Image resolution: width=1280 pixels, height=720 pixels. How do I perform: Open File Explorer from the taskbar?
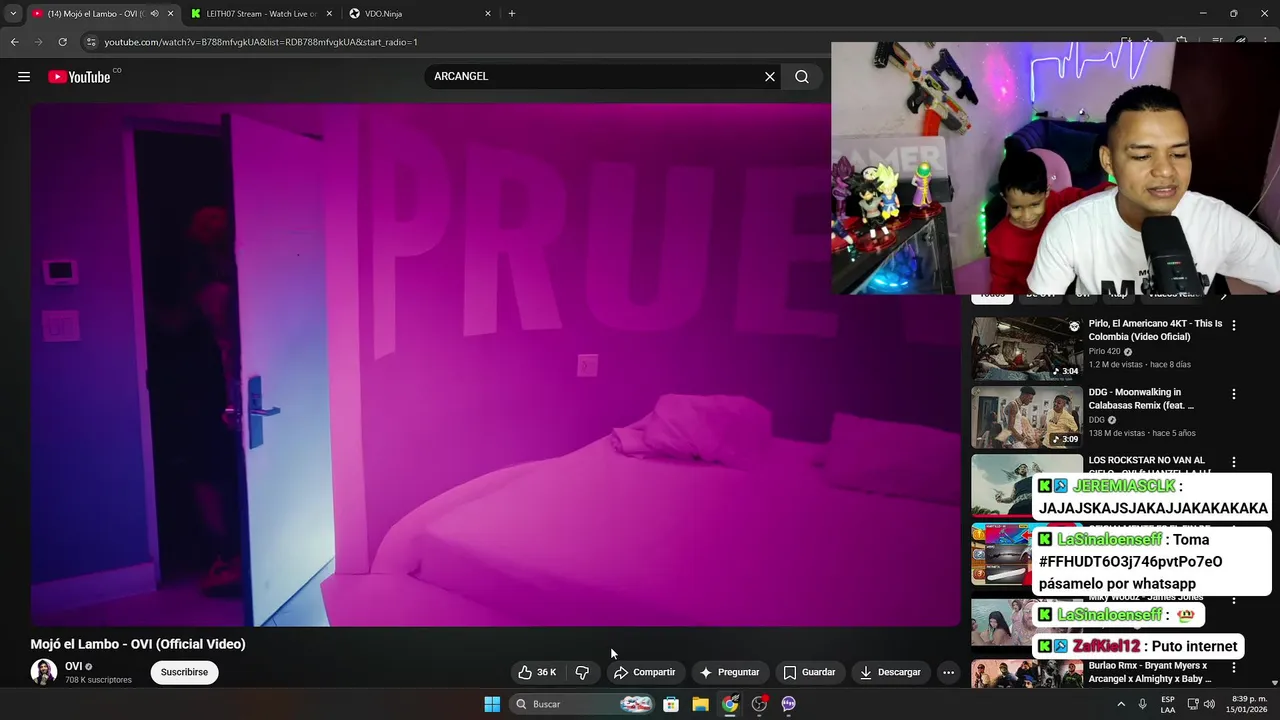click(x=700, y=704)
